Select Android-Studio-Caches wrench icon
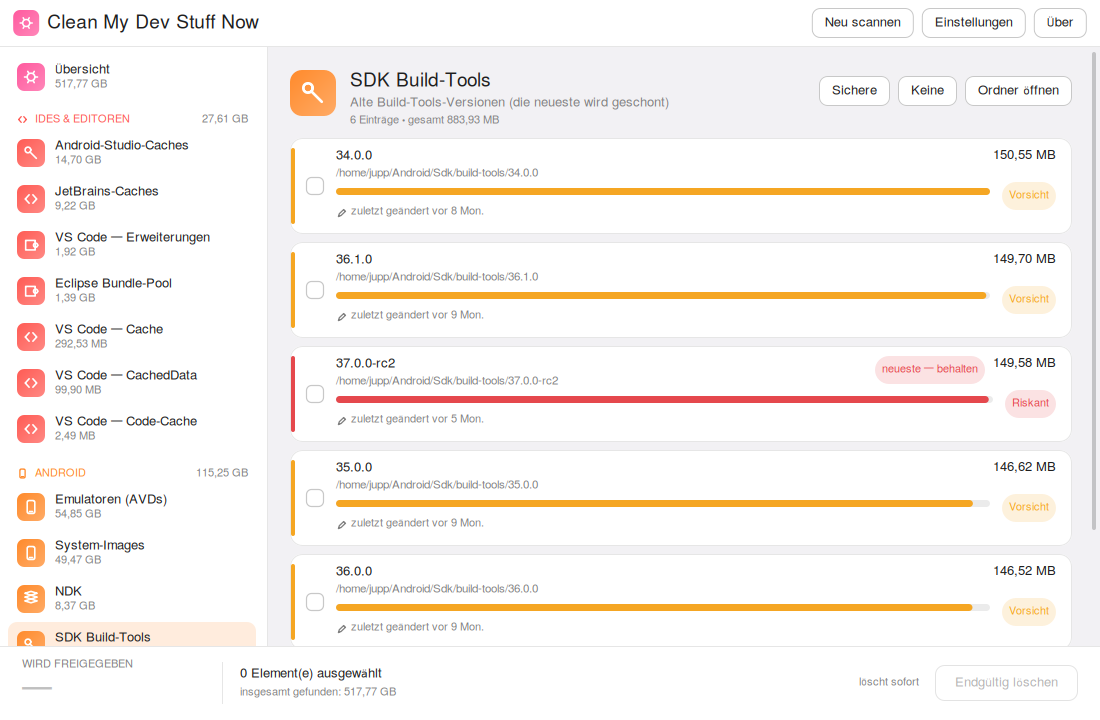This screenshot has width=1100, height=720. pos(31,152)
